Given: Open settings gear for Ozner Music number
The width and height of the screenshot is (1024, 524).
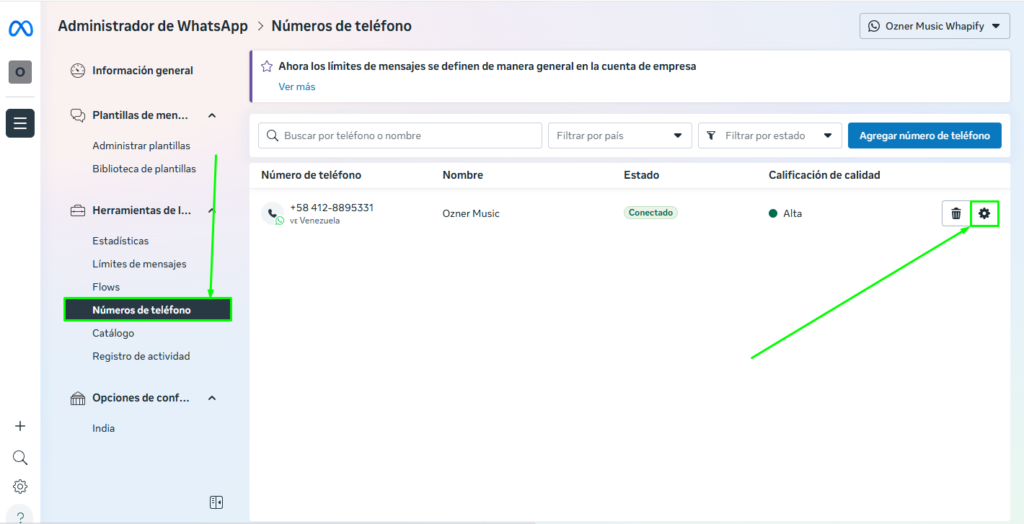Looking at the screenshot, I should pyautogui.click(x=984, y=213).
